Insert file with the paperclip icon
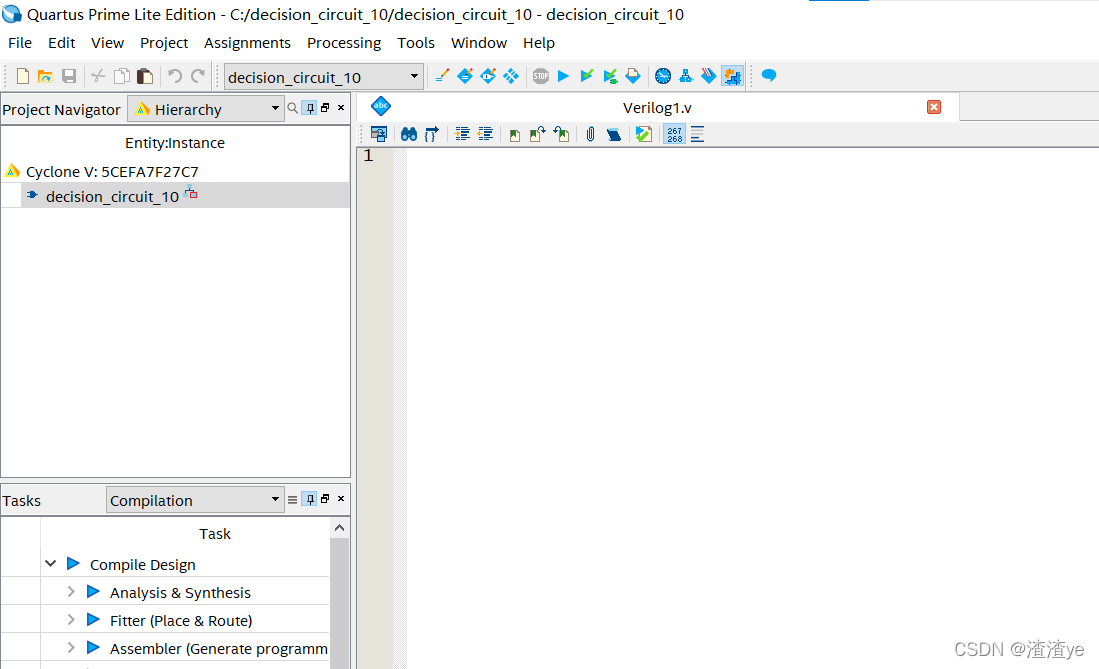Image resolution: width=1099 pixels, height=669 pixels. click(x=590, y=134)
